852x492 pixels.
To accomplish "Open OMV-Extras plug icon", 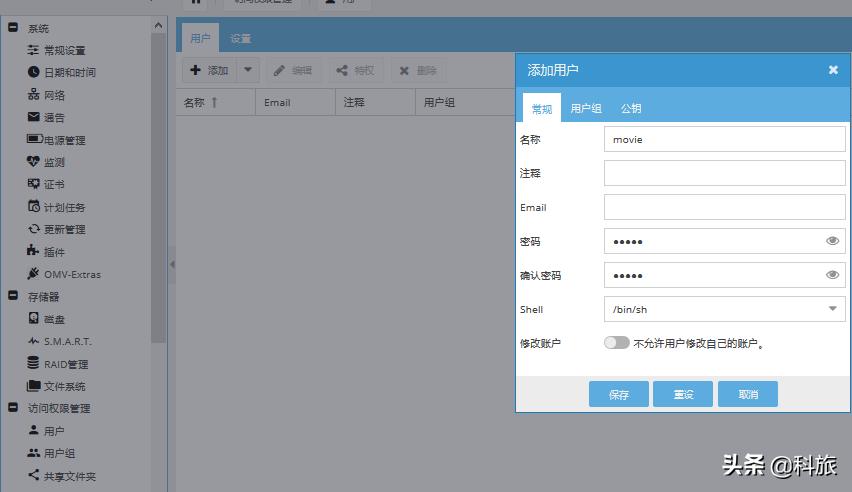I will 34,274.
